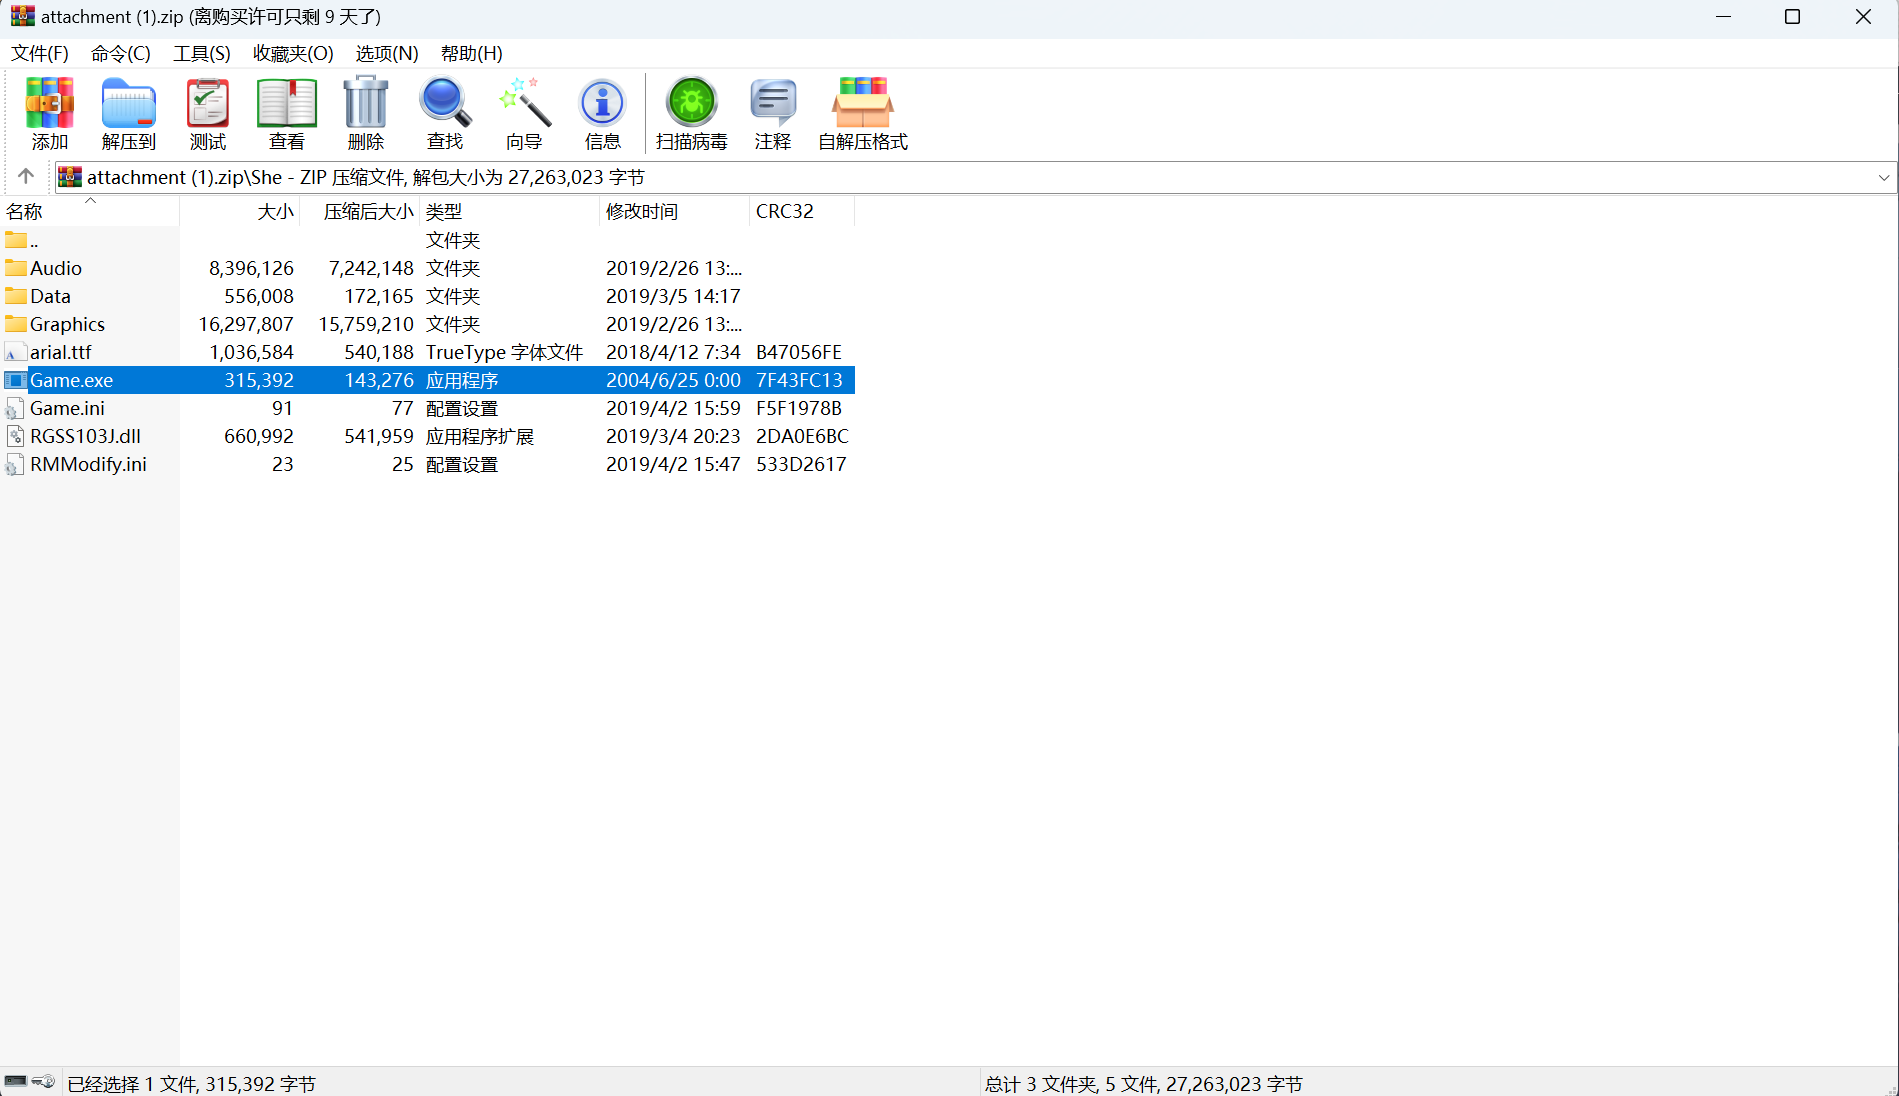Click the archive path address field
This screenshot has height=1096, width=1899.
(x=975, y=178)
